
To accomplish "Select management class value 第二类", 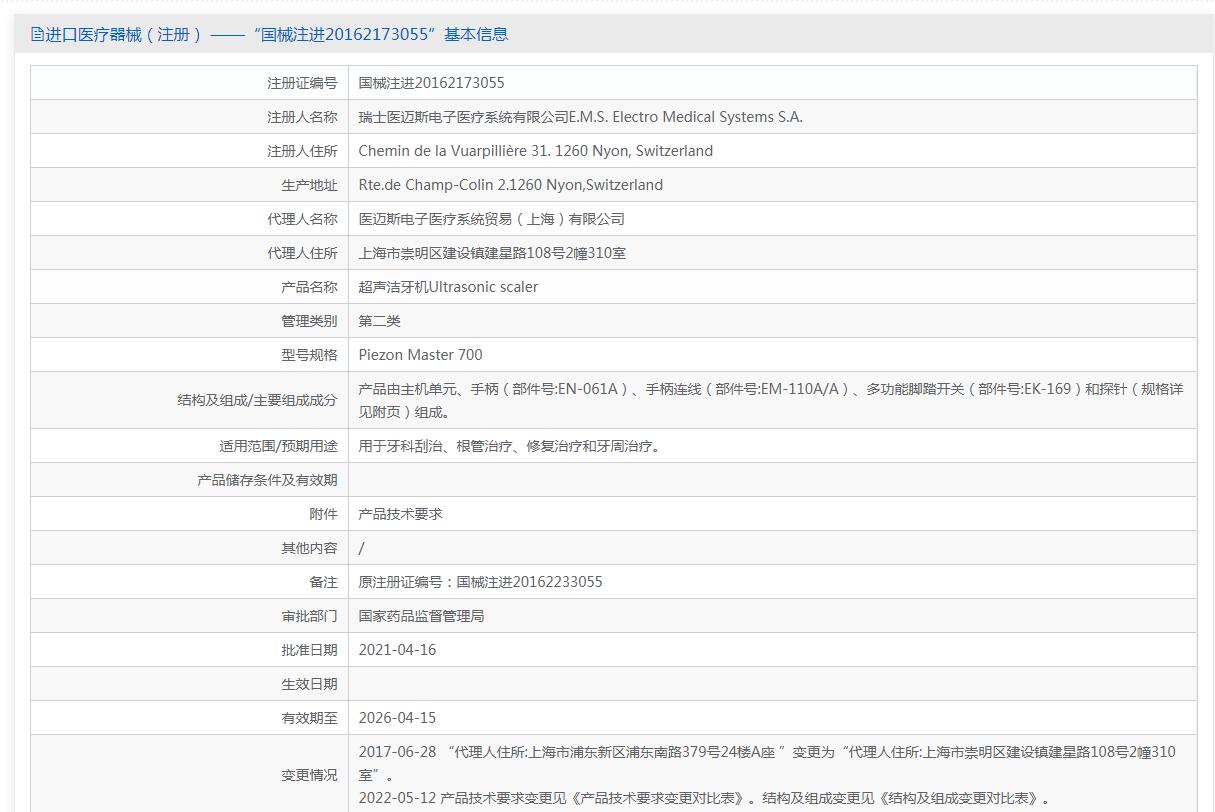I will click(x=380, y=321).
